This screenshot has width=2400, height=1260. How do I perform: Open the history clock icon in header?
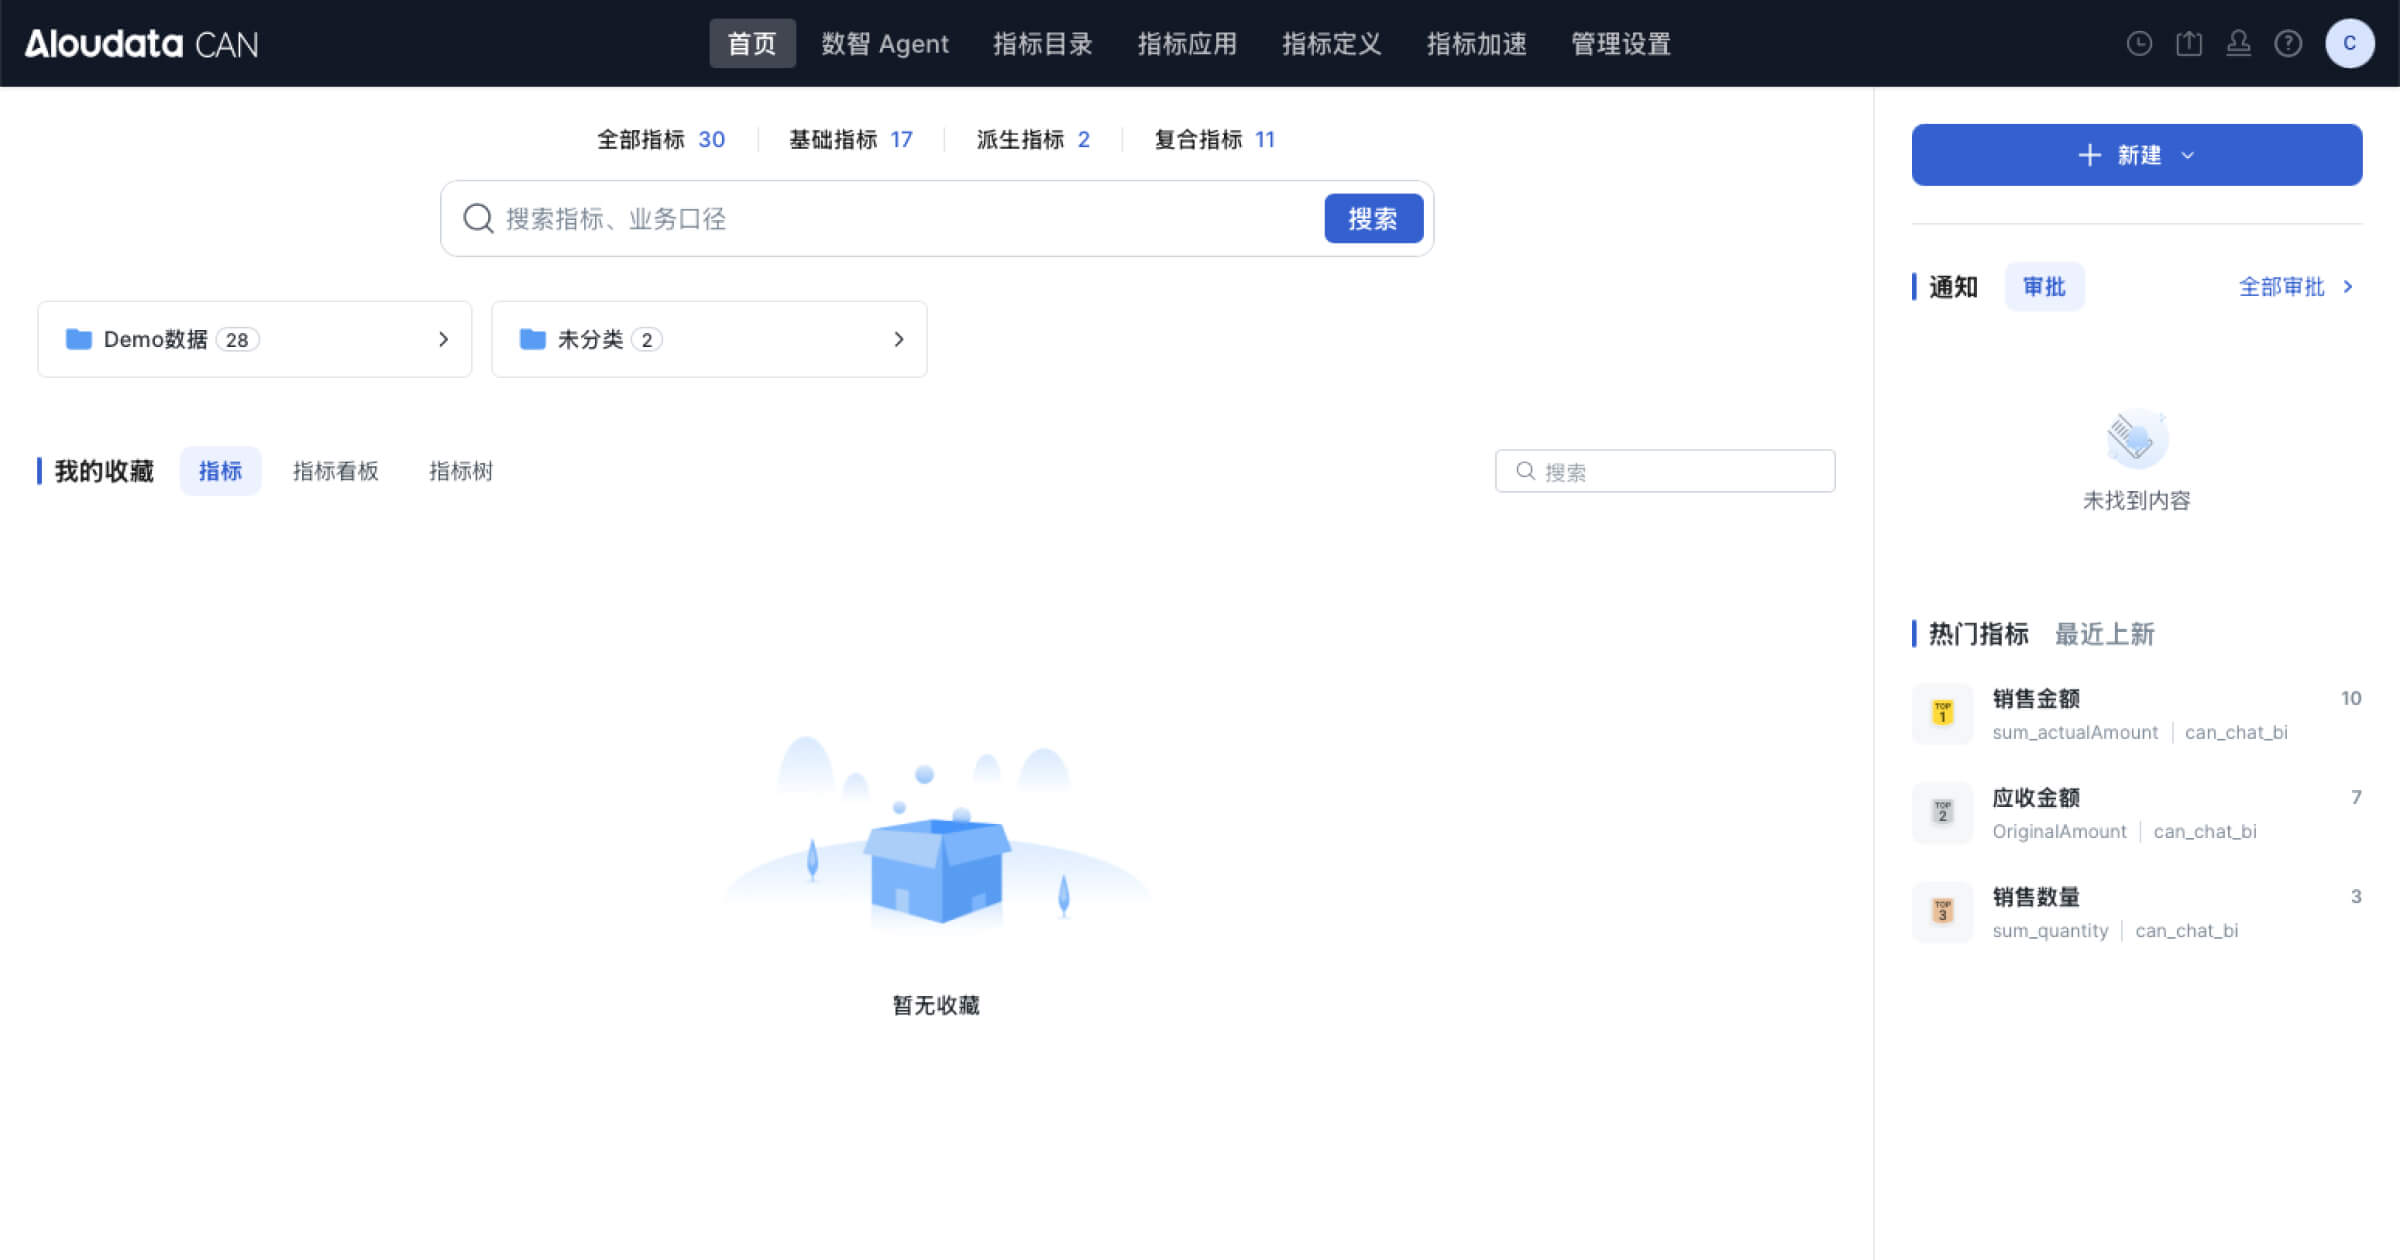2139,43
